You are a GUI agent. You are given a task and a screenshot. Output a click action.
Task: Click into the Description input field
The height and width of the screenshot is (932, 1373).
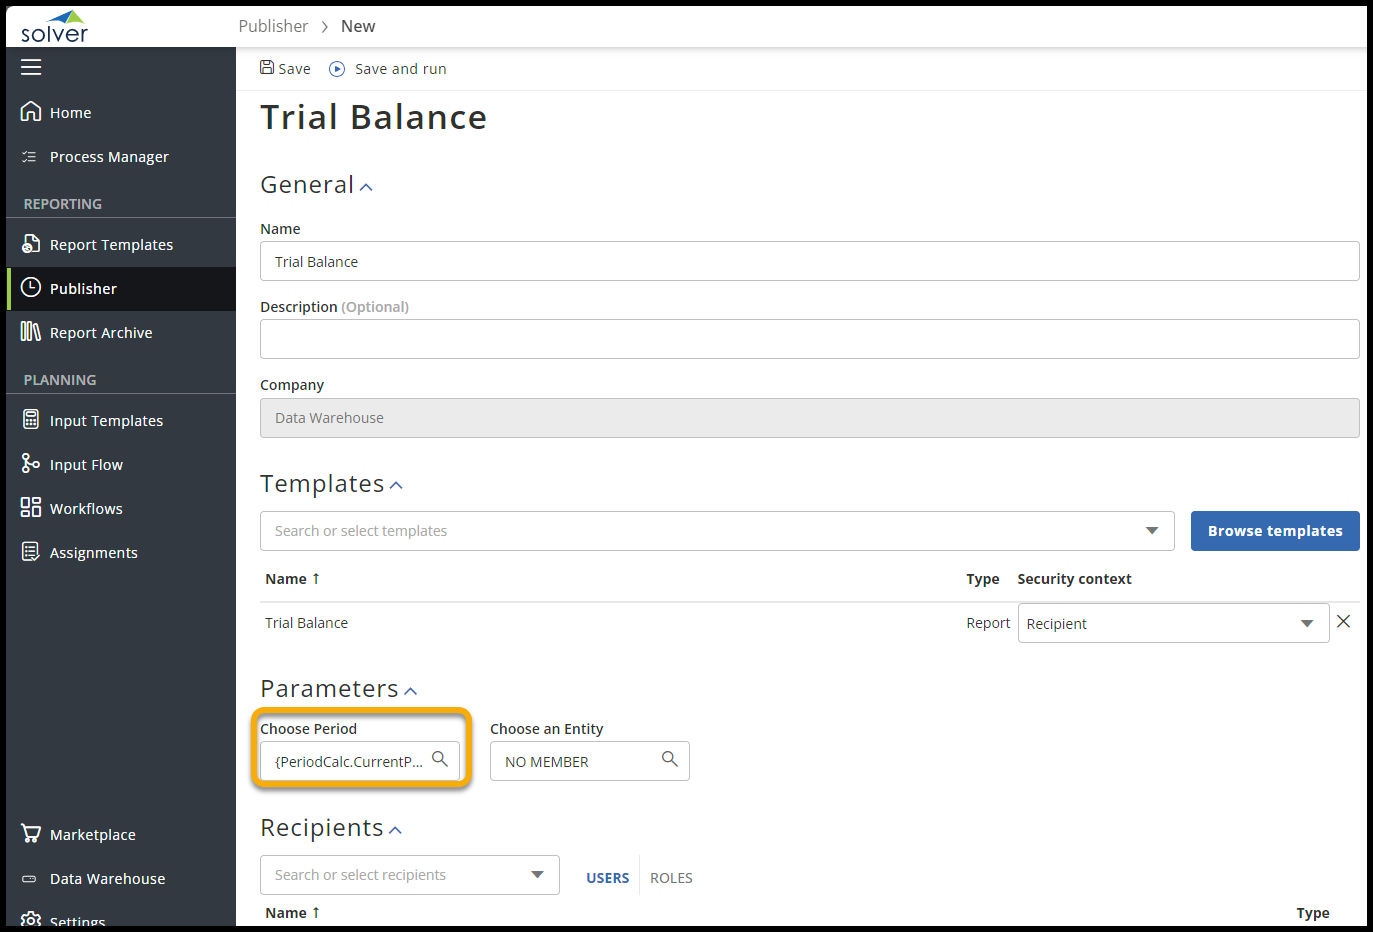pyautogui.click(x=808, y=339)
